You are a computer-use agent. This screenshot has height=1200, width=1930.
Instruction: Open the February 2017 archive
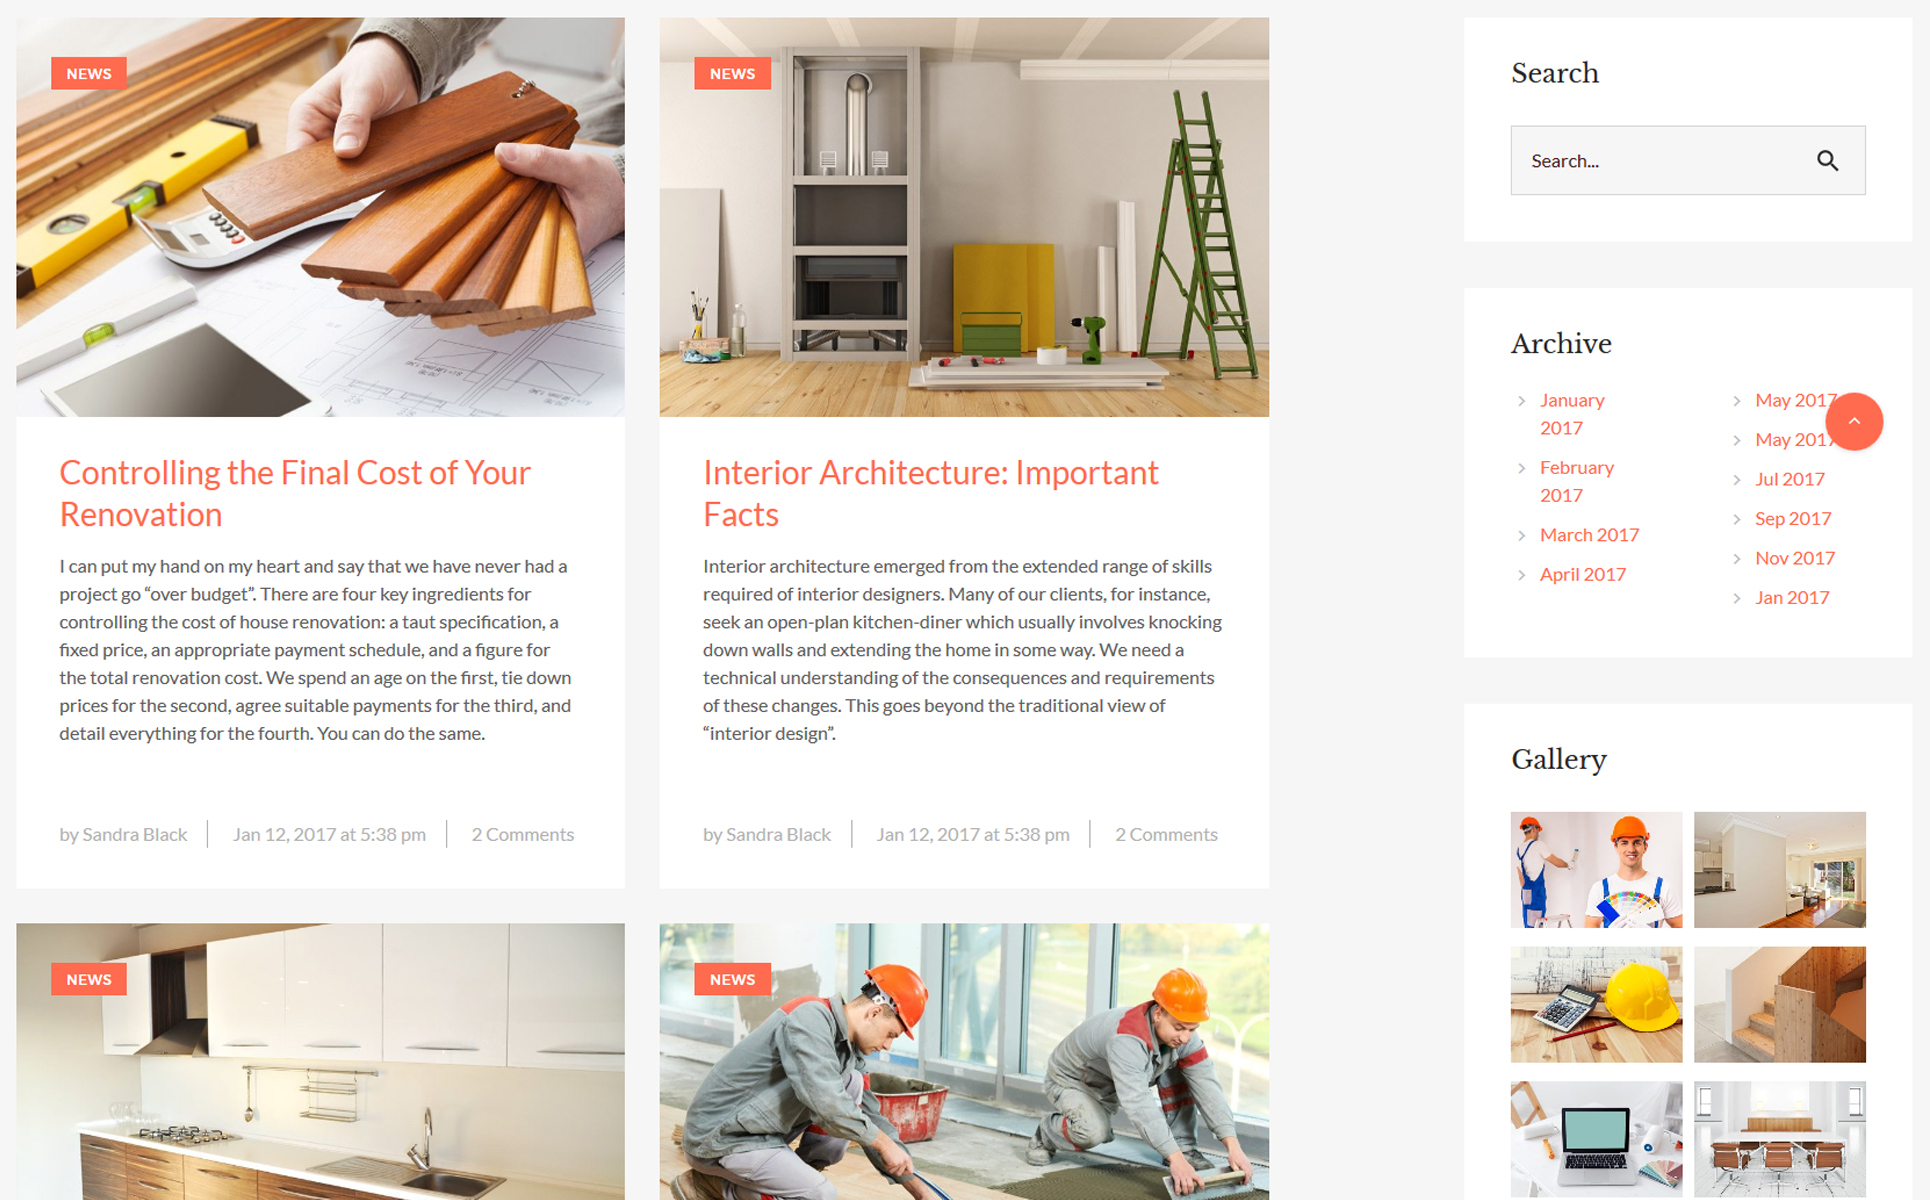(1576, 481)
